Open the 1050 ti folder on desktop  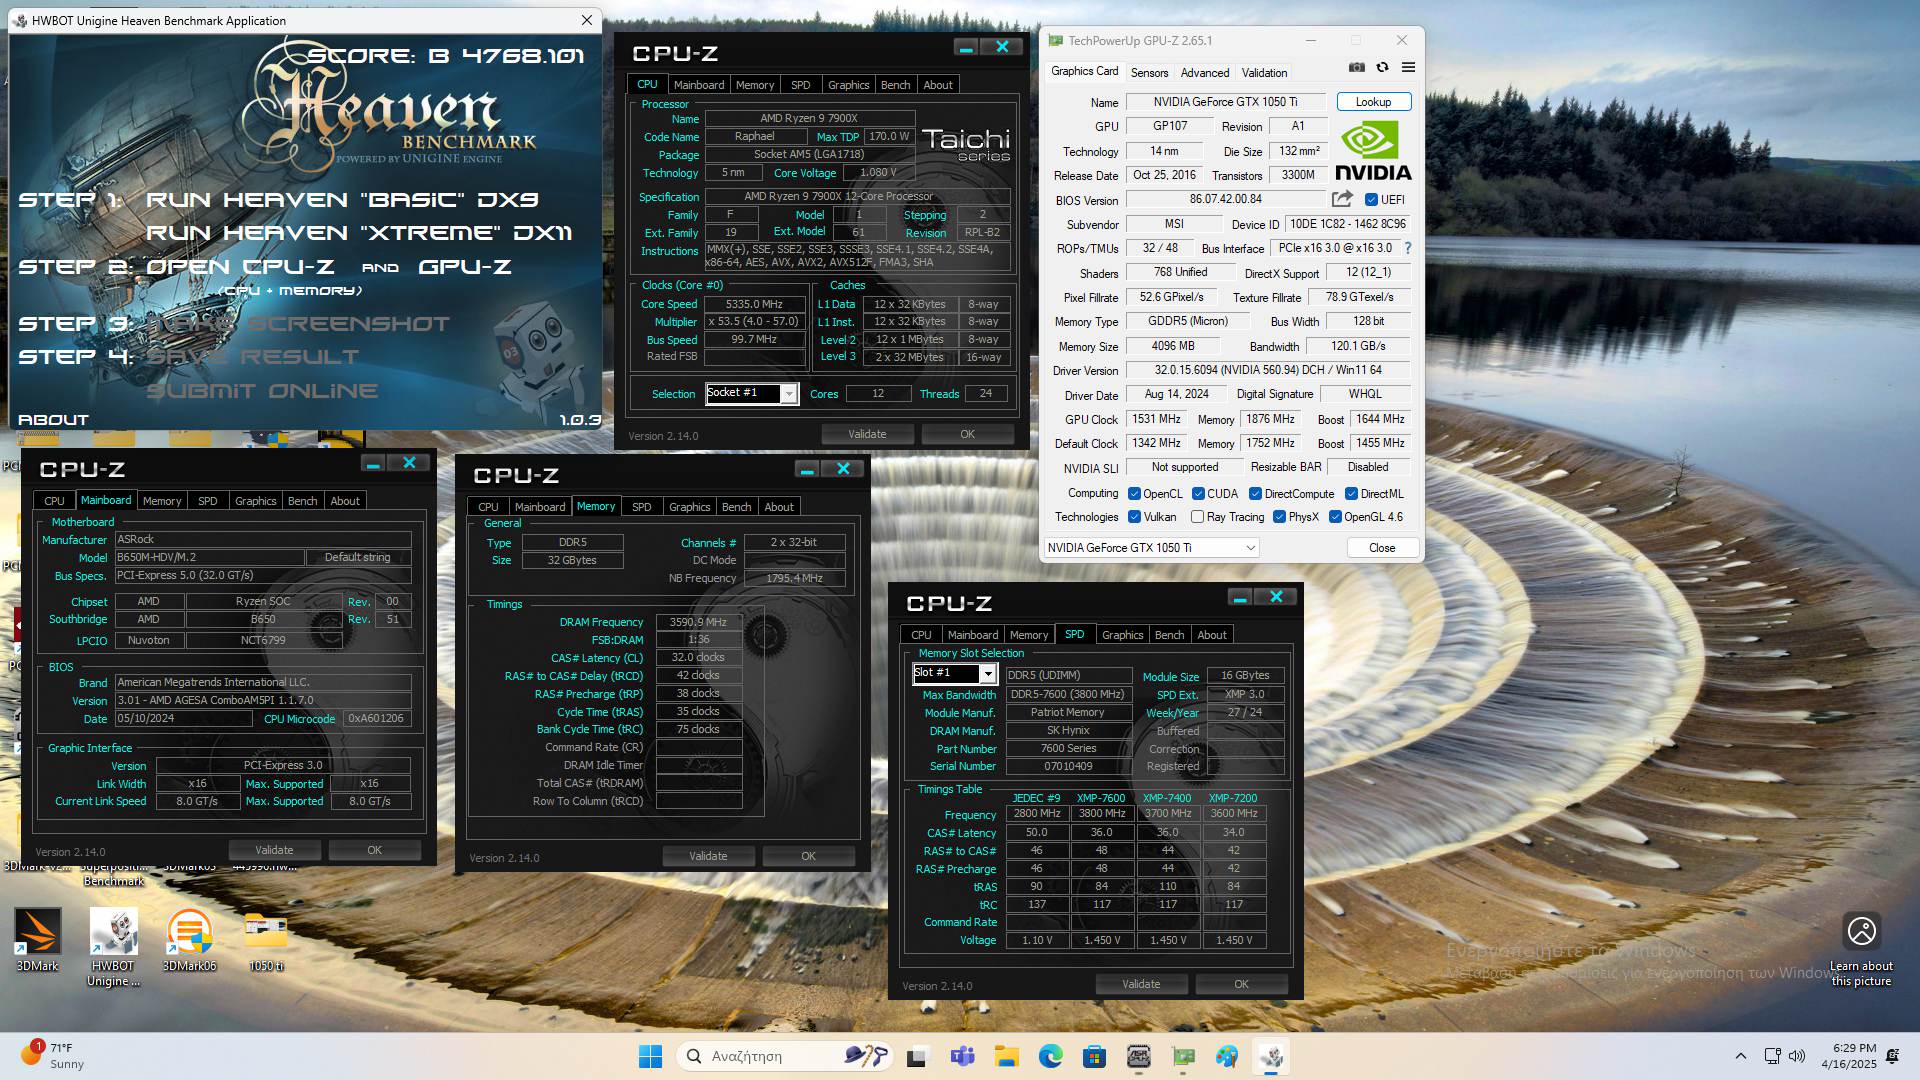tap(266, 940)
